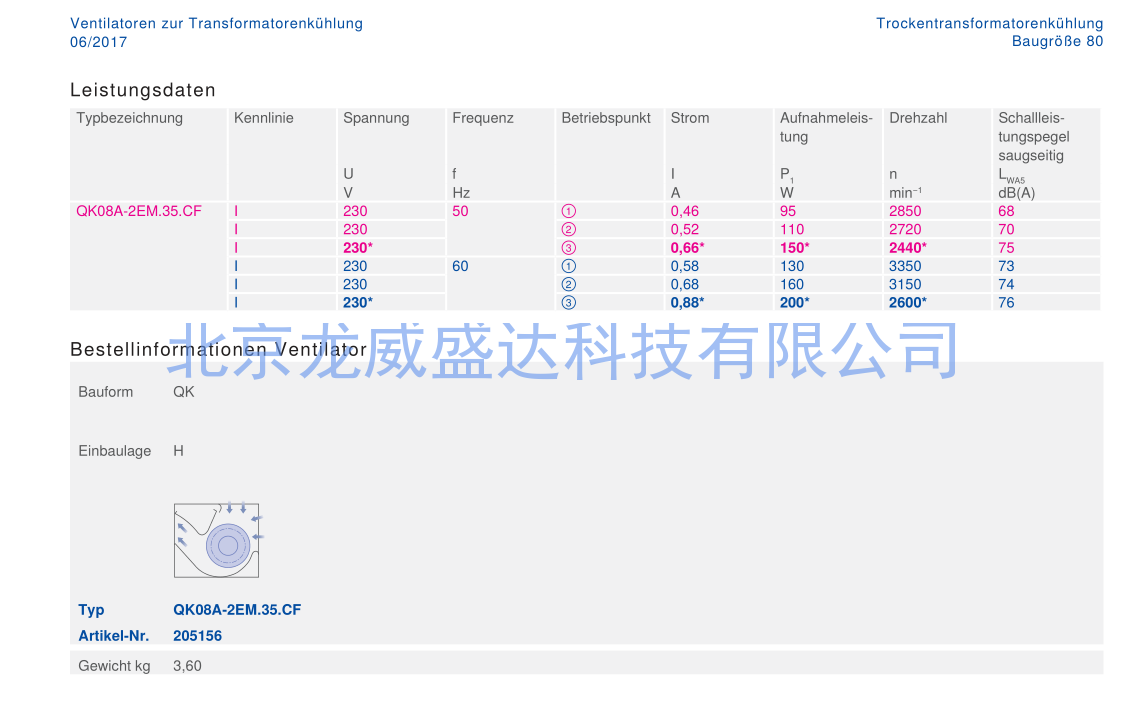Select article number '205156'

tap(197, 636)
